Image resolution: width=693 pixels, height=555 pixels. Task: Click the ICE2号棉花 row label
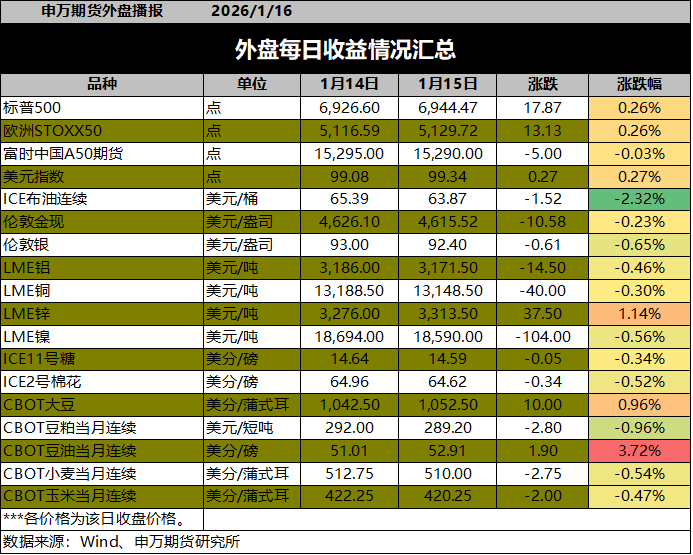42,382
